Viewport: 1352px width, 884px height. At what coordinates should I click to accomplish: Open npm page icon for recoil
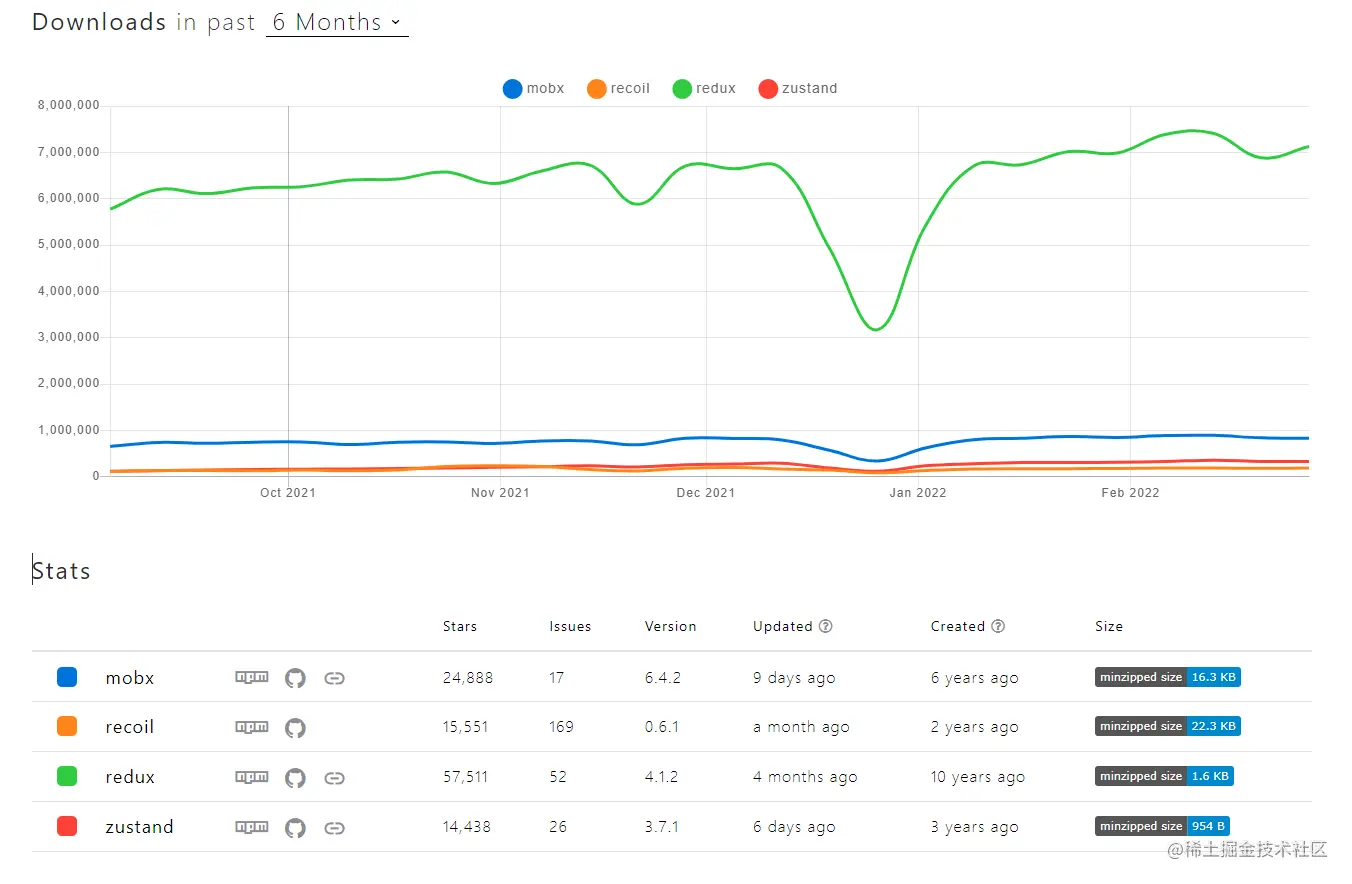252,727
